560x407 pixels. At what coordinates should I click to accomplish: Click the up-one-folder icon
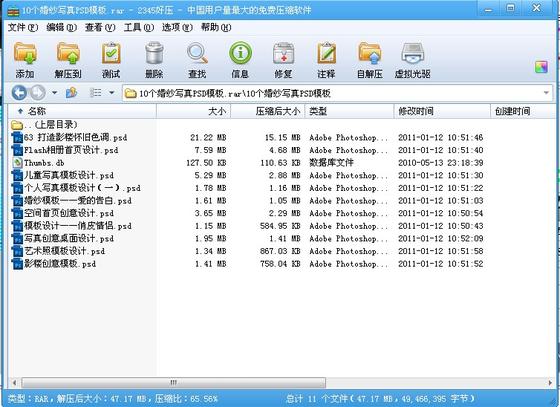[71, 93]
